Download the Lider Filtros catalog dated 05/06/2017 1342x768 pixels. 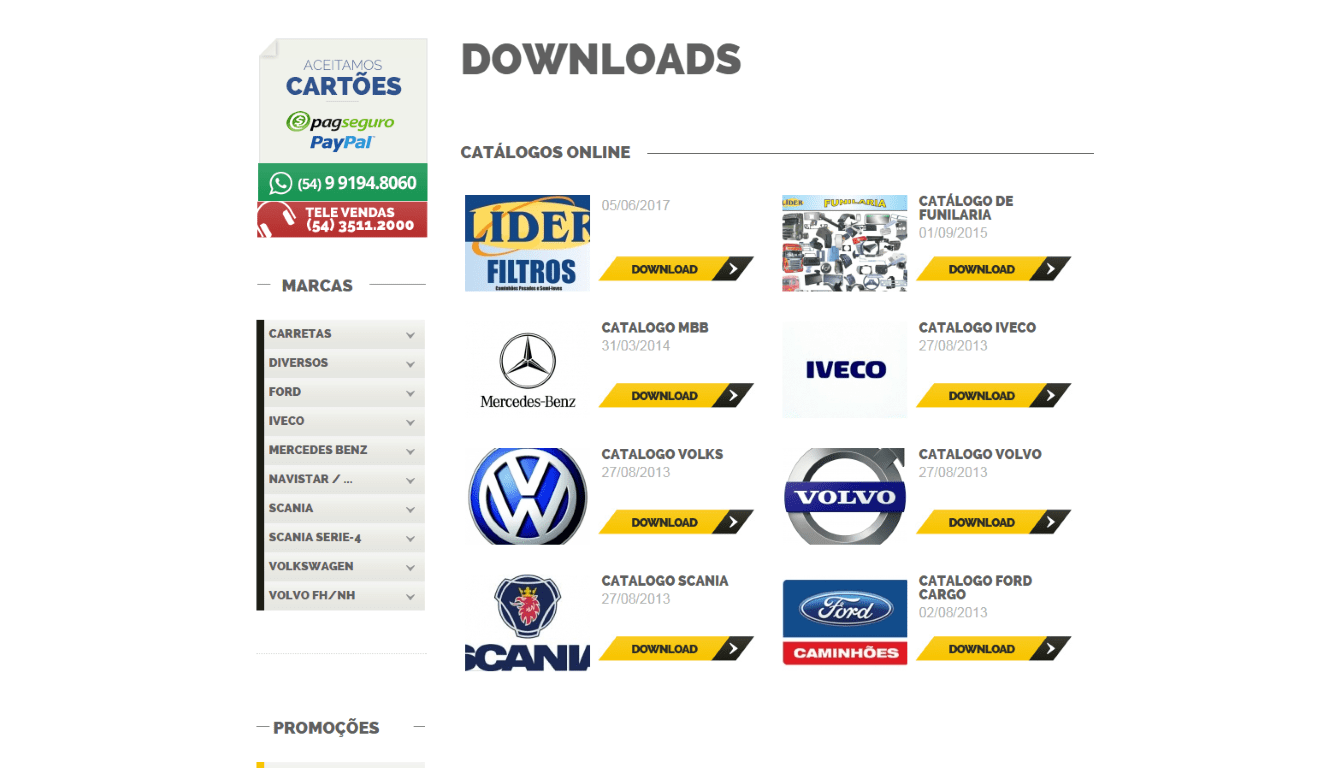coord(676,269)
